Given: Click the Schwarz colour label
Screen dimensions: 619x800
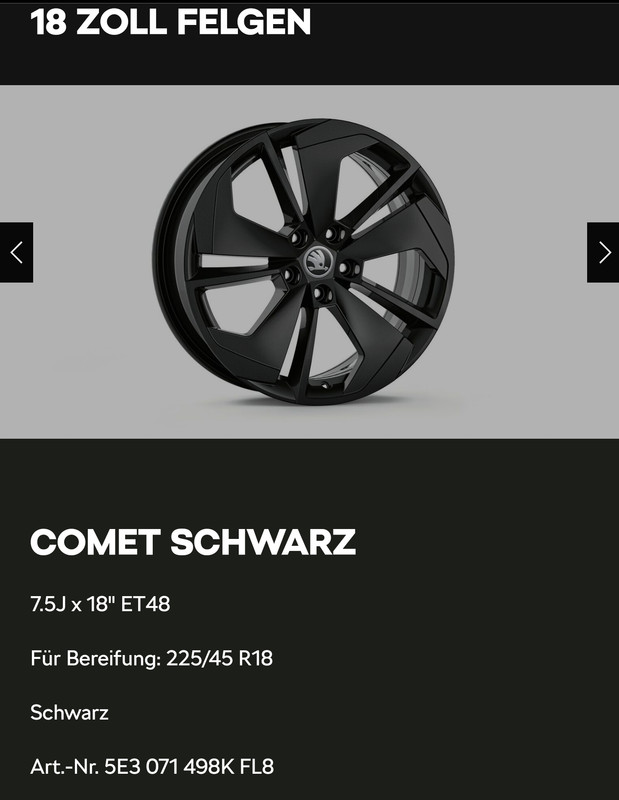Looking at the screenshot, I should (x=69, y=712).
